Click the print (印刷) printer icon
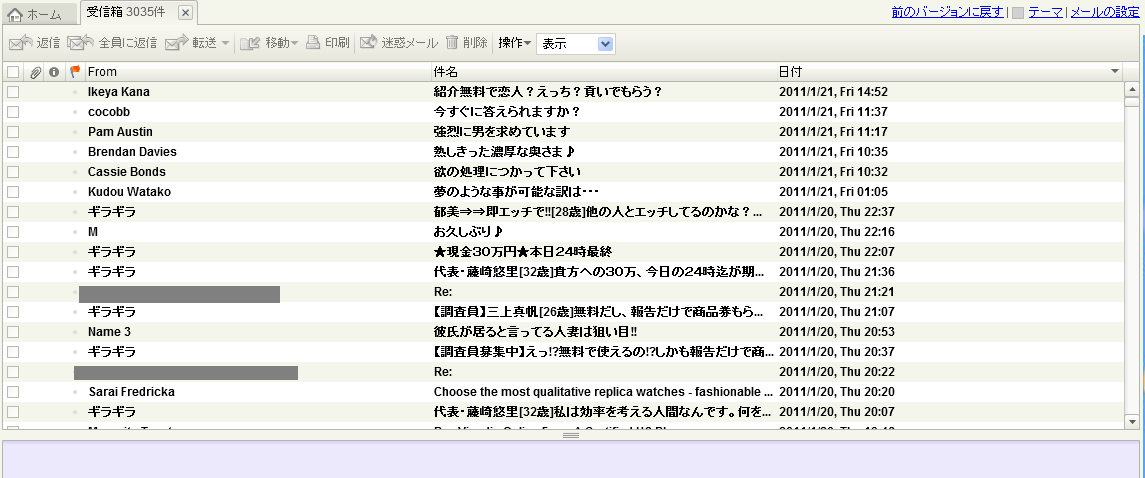1145x478 pixels. click(313, 43)
